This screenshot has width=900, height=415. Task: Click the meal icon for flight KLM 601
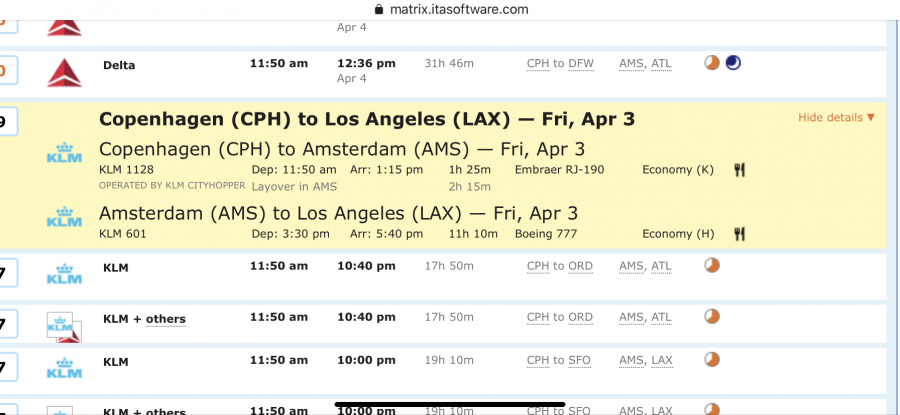[739, 234]
